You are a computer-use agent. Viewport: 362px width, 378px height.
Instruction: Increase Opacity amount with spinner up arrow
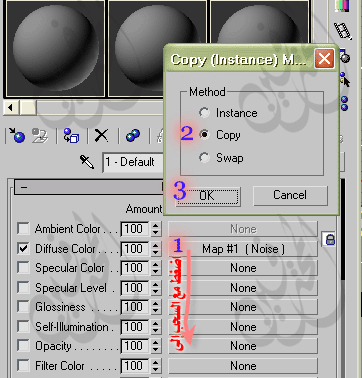(156, 342)
